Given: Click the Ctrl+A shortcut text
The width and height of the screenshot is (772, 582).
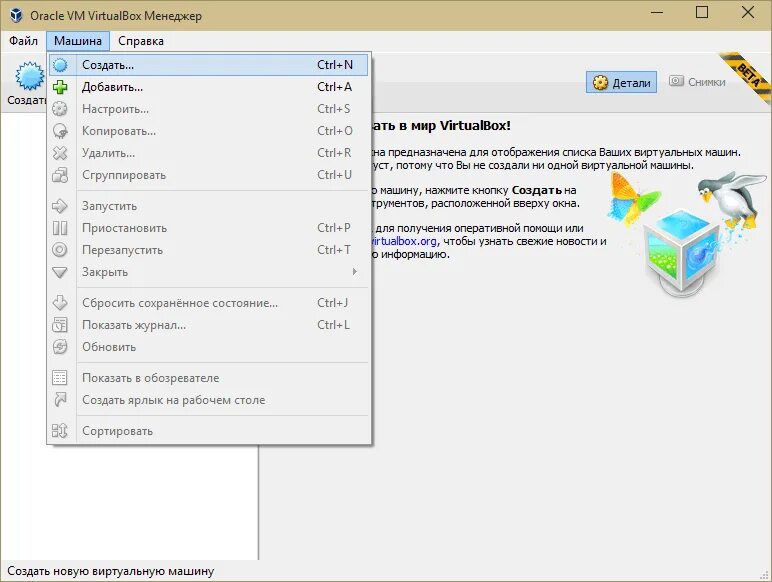Looking at the screenshot, I should pyautogui.click(x=334, y=87).
